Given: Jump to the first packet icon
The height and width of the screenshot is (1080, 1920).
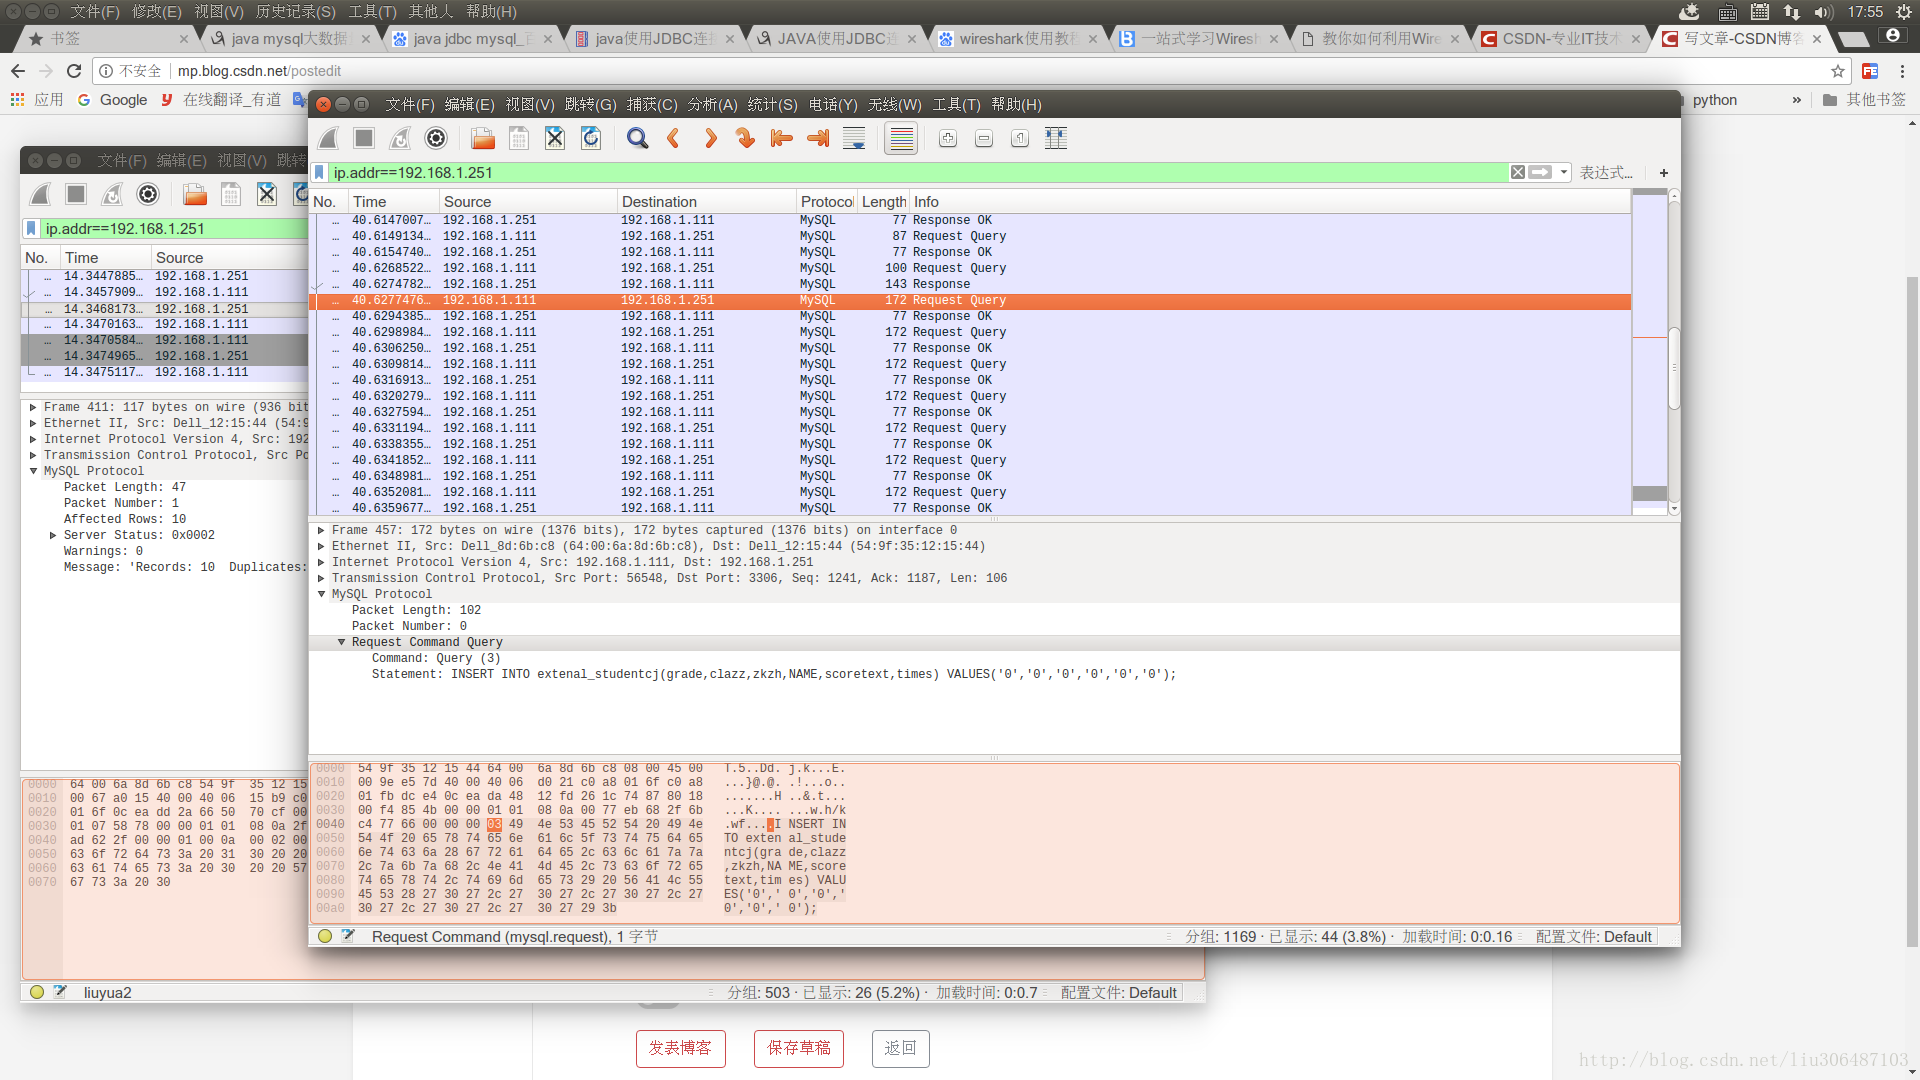Looking at the screenshot, I should coord(782,139).
